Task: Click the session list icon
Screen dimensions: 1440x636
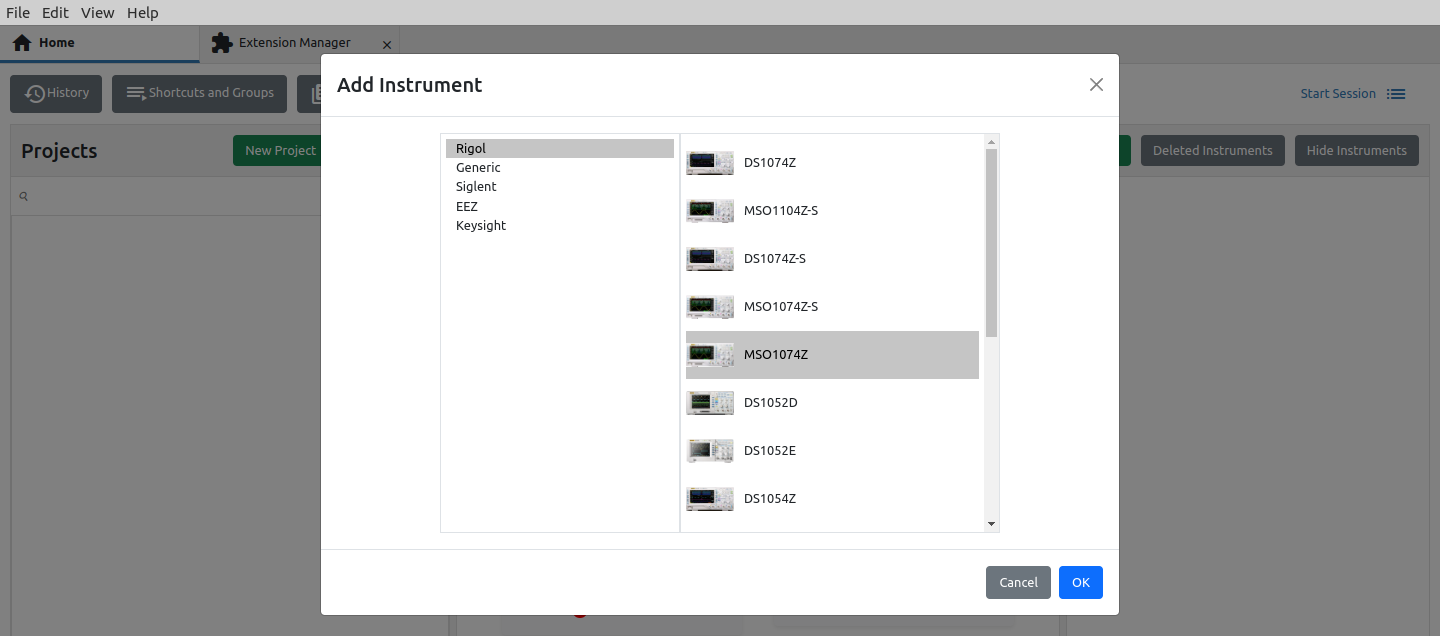Action: [1396, 94]
